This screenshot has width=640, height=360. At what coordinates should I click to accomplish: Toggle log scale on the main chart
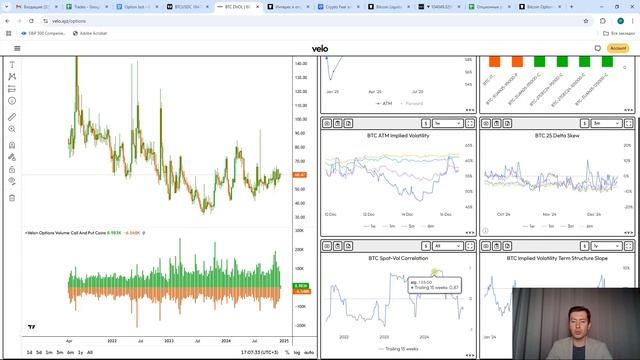tap(297, 352)
